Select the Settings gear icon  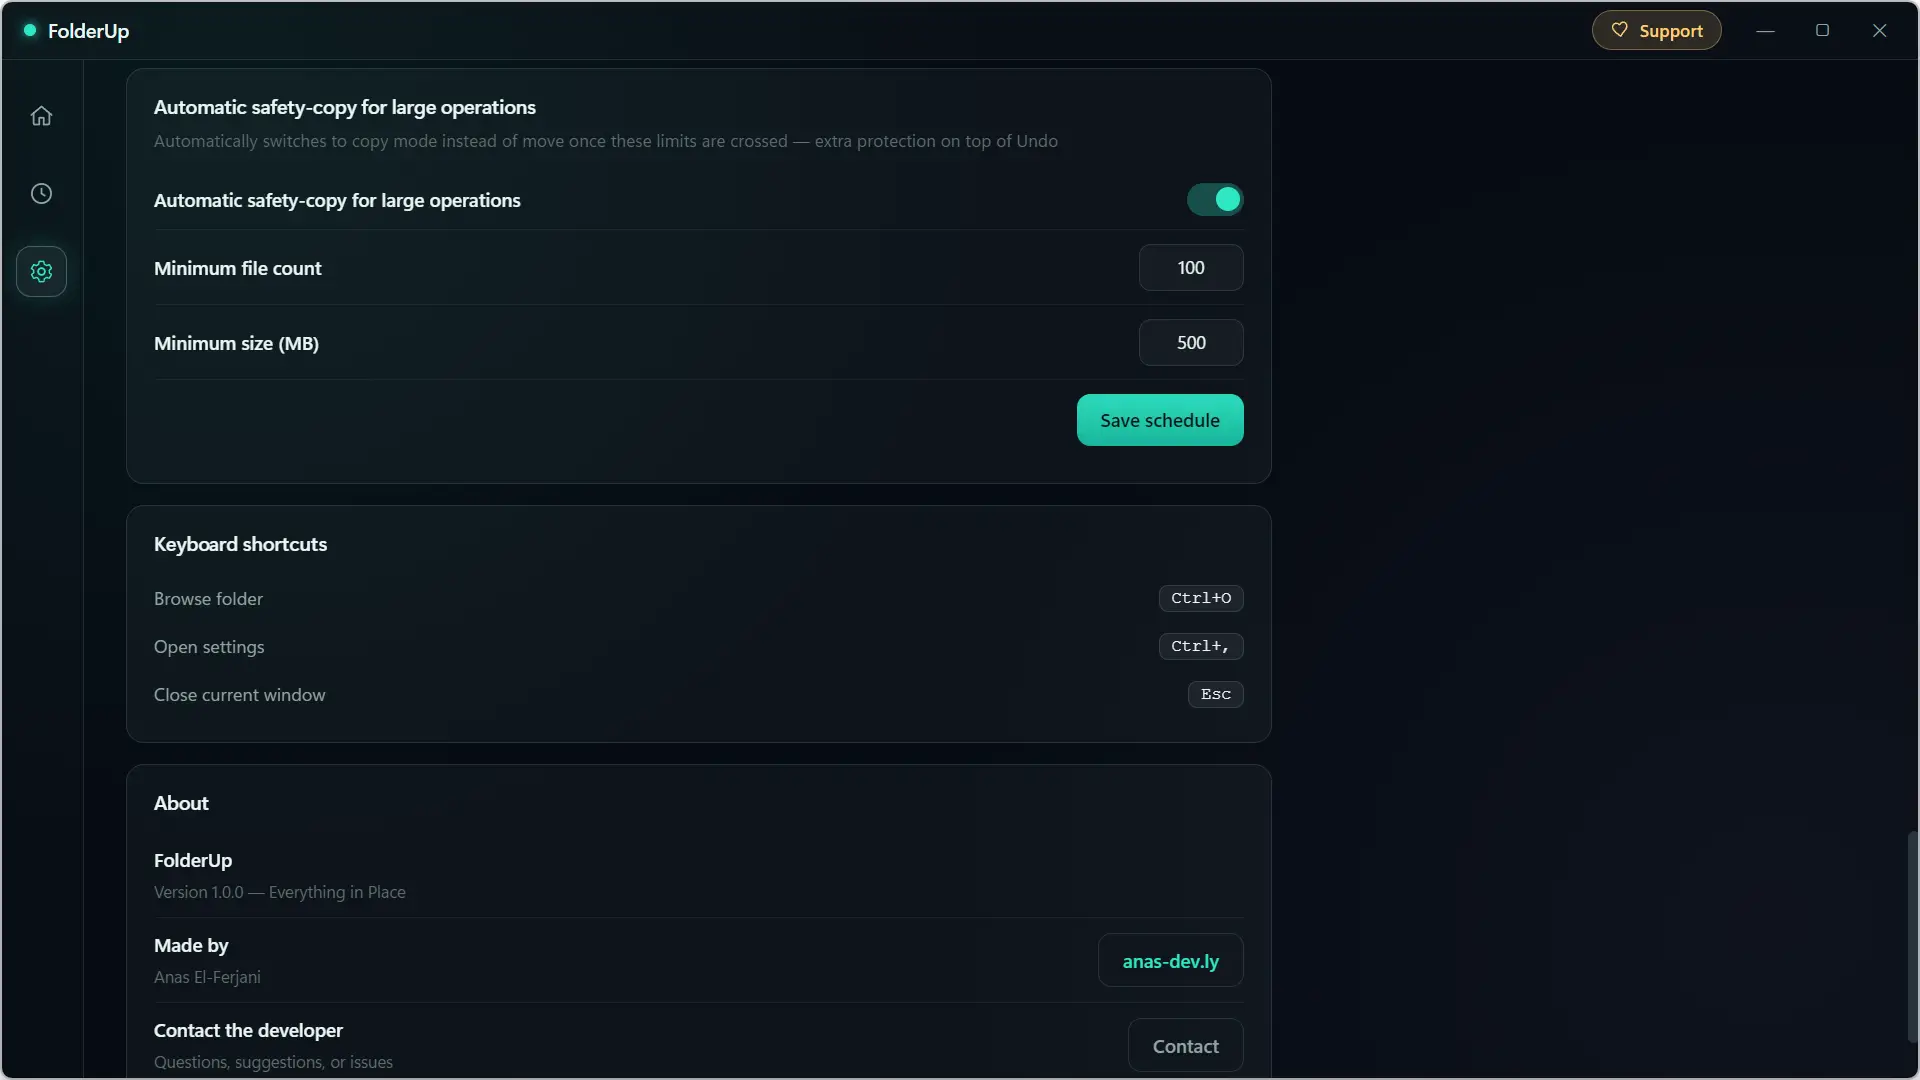[41, 271]
